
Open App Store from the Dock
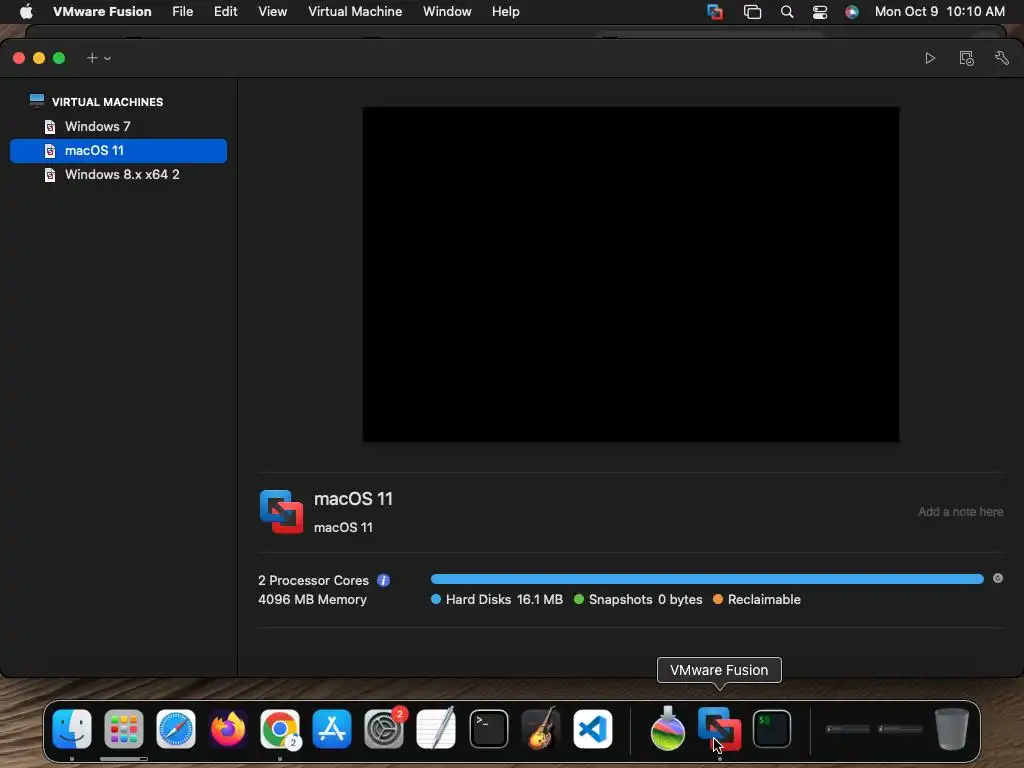[332, 729]
